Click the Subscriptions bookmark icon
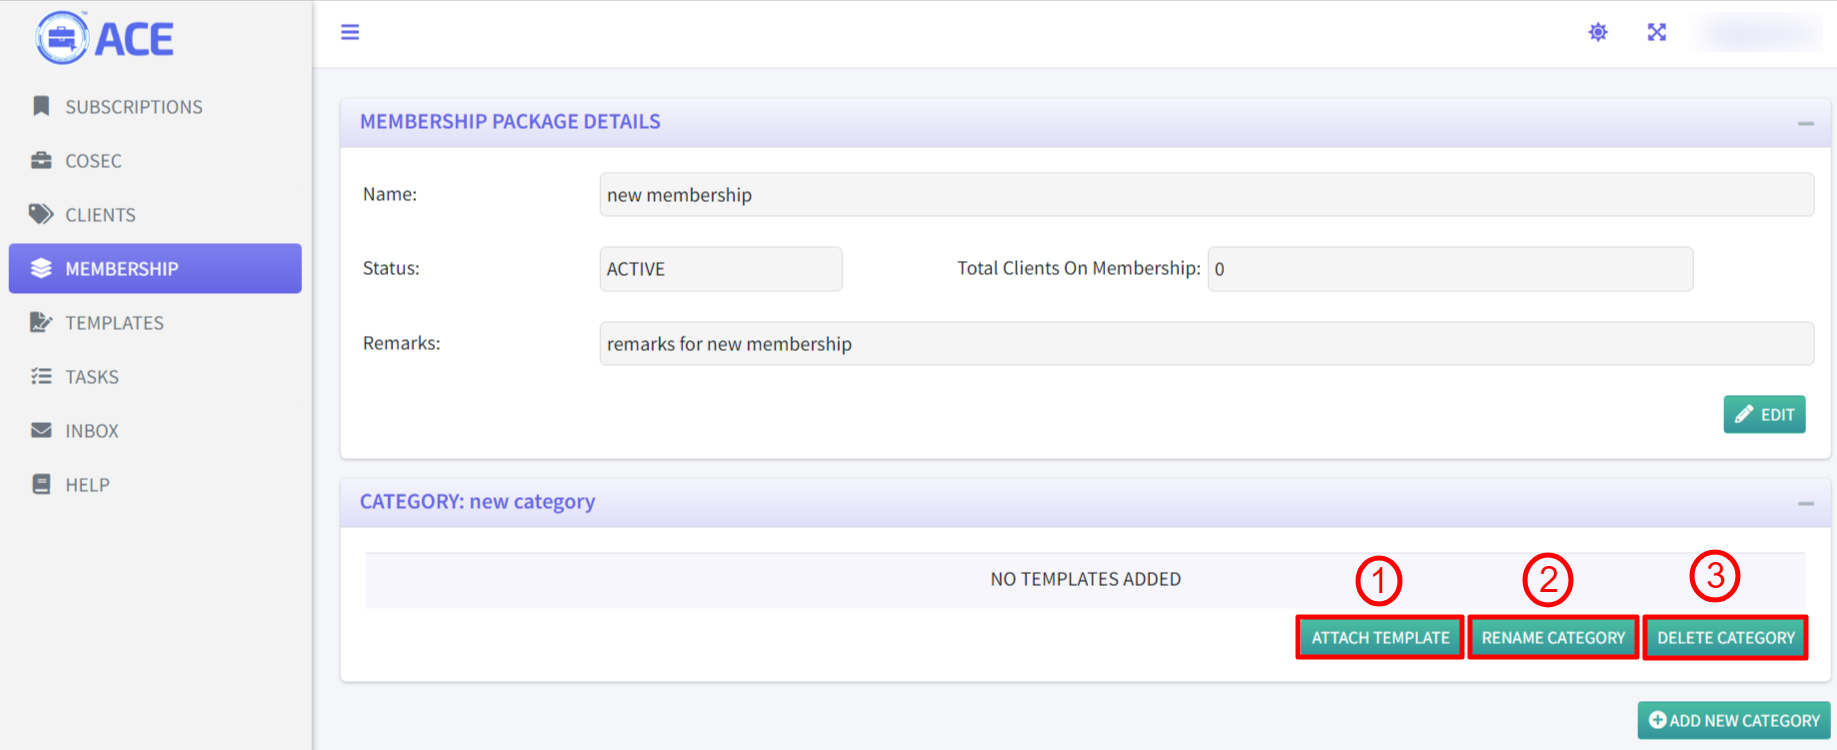This screenshot has width=1837, height=750. pos(41,106)
